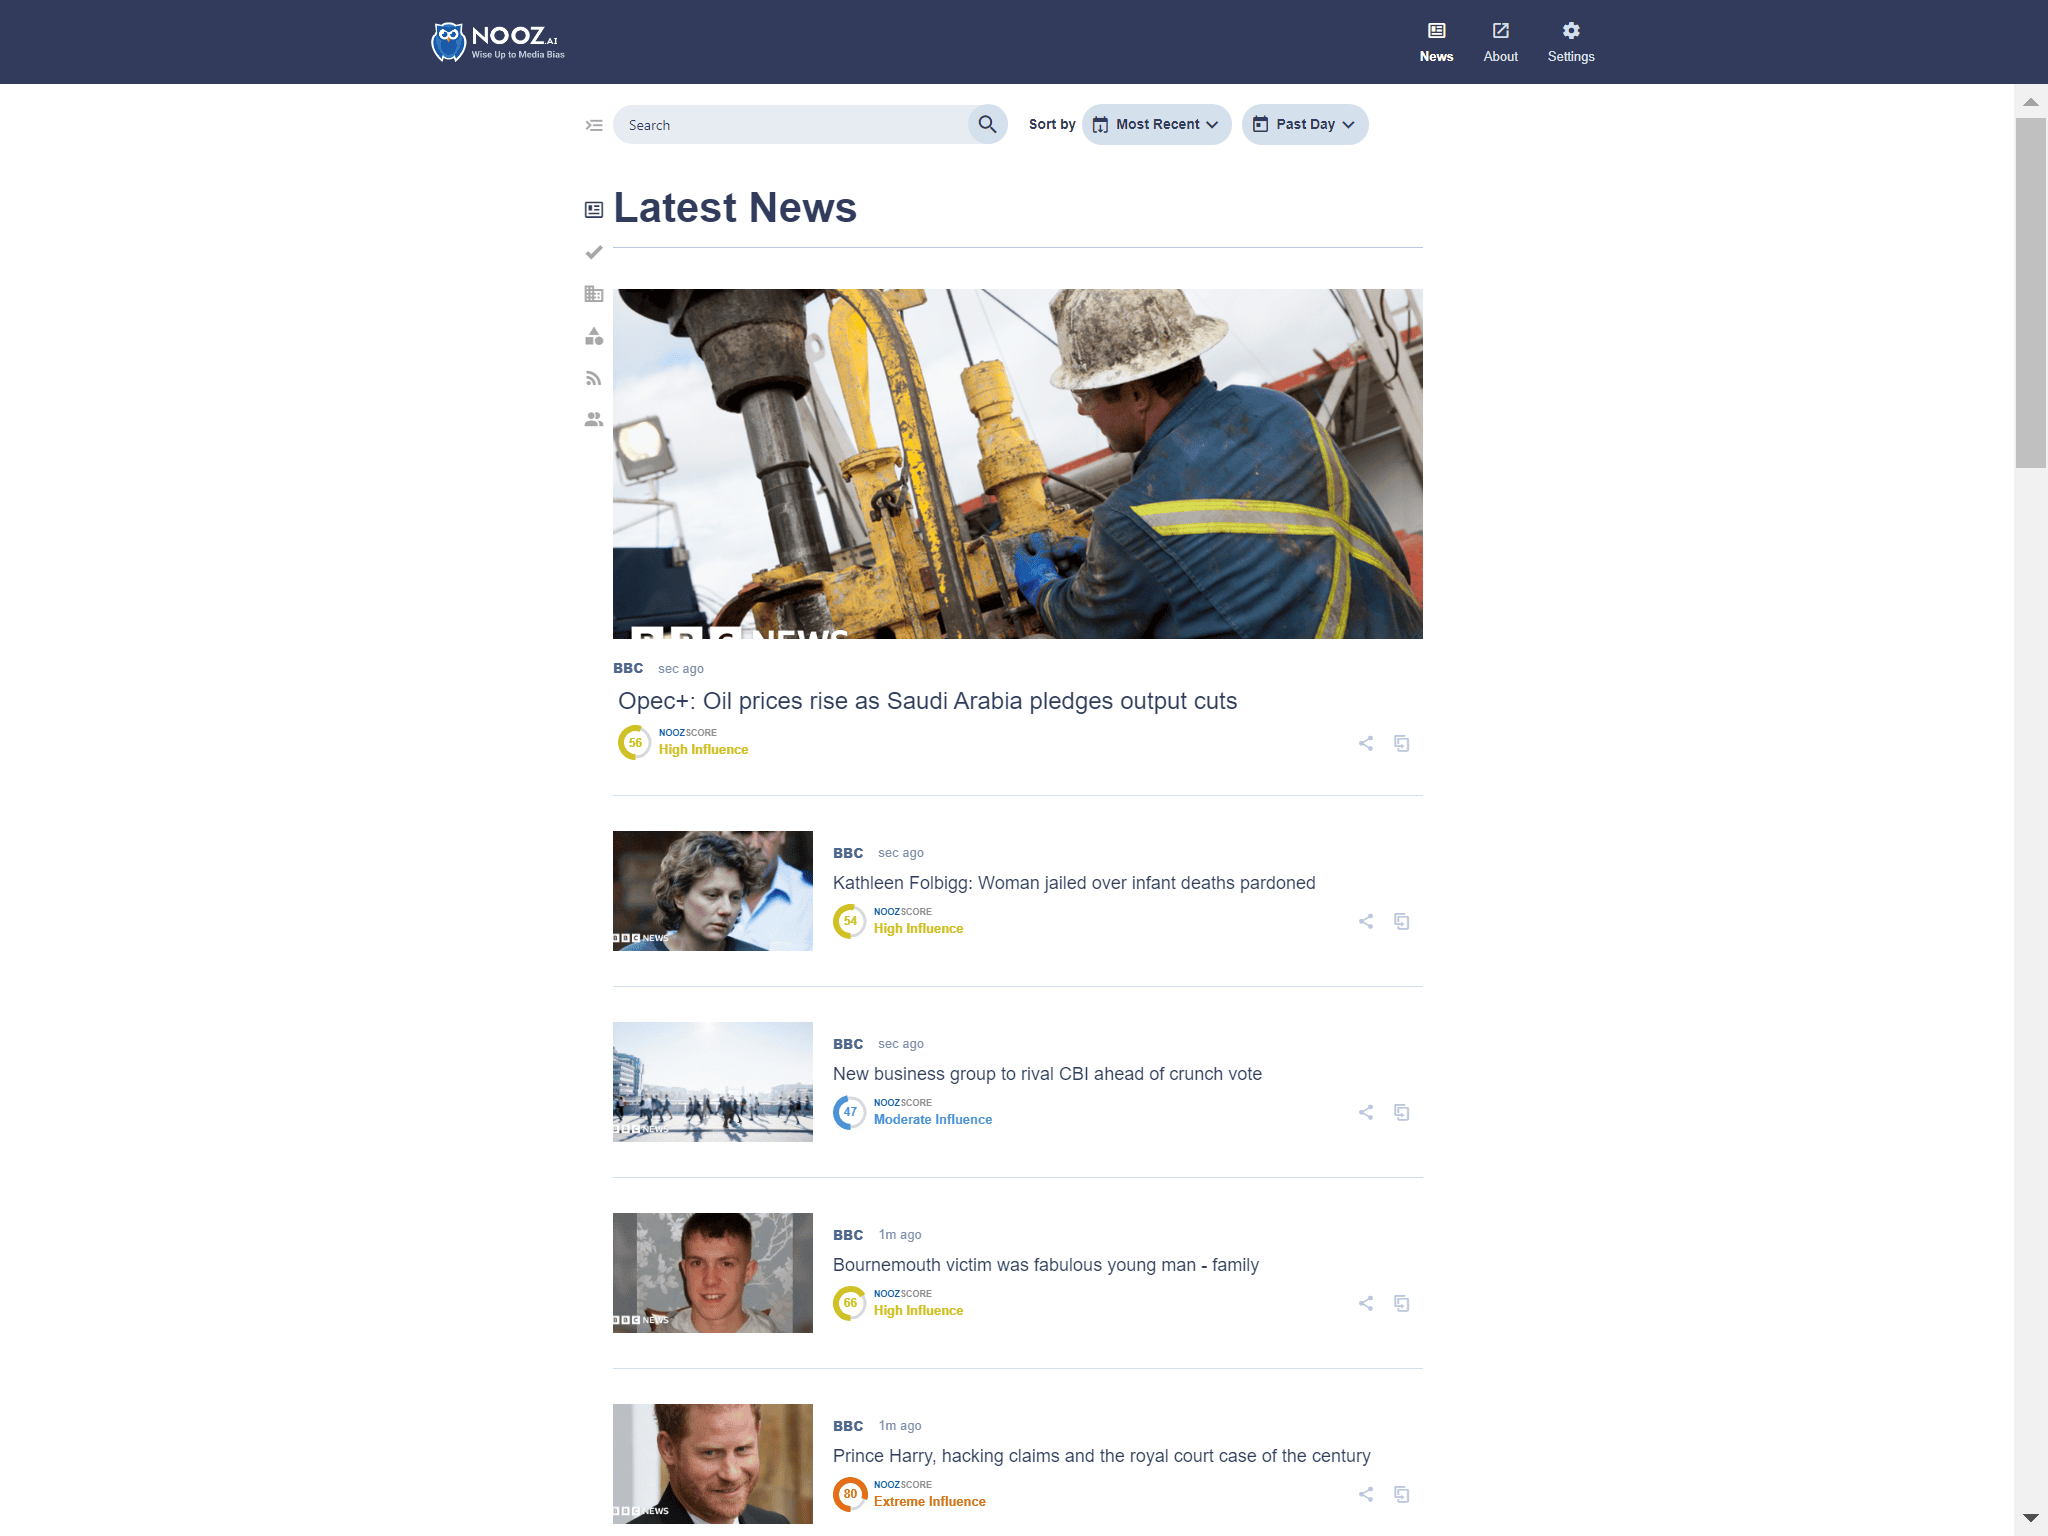Image resolution: width=2048 pixels, height=1536 pixels.
Task: Open the Bournemouth victim headline
Action: [x=1046, y=1265]
